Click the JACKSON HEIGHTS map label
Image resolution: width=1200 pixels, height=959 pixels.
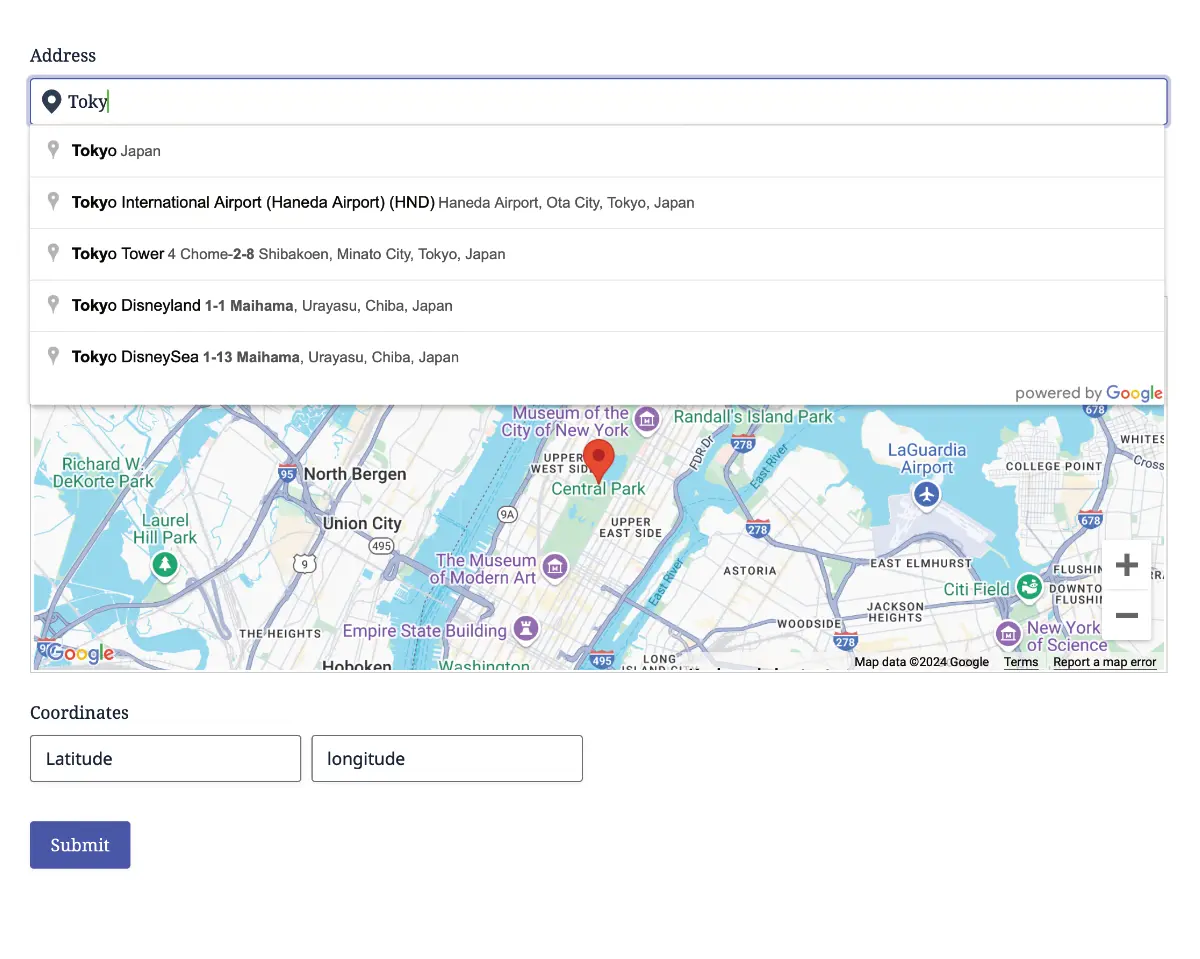tap(895, 612)
